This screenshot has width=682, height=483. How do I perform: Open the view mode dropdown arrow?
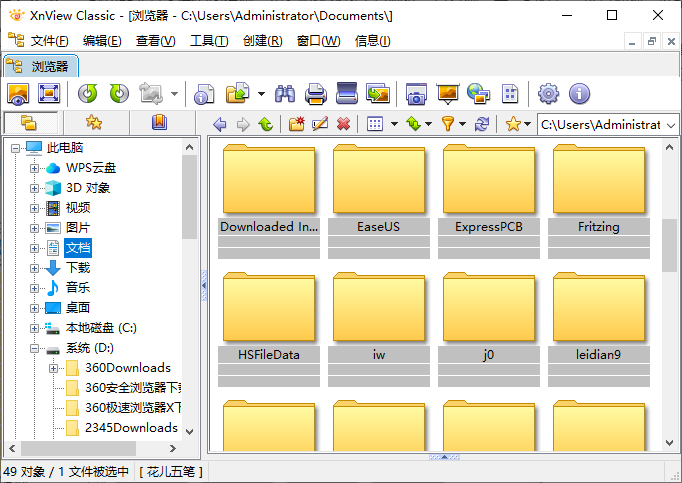[x=394, y=124]
